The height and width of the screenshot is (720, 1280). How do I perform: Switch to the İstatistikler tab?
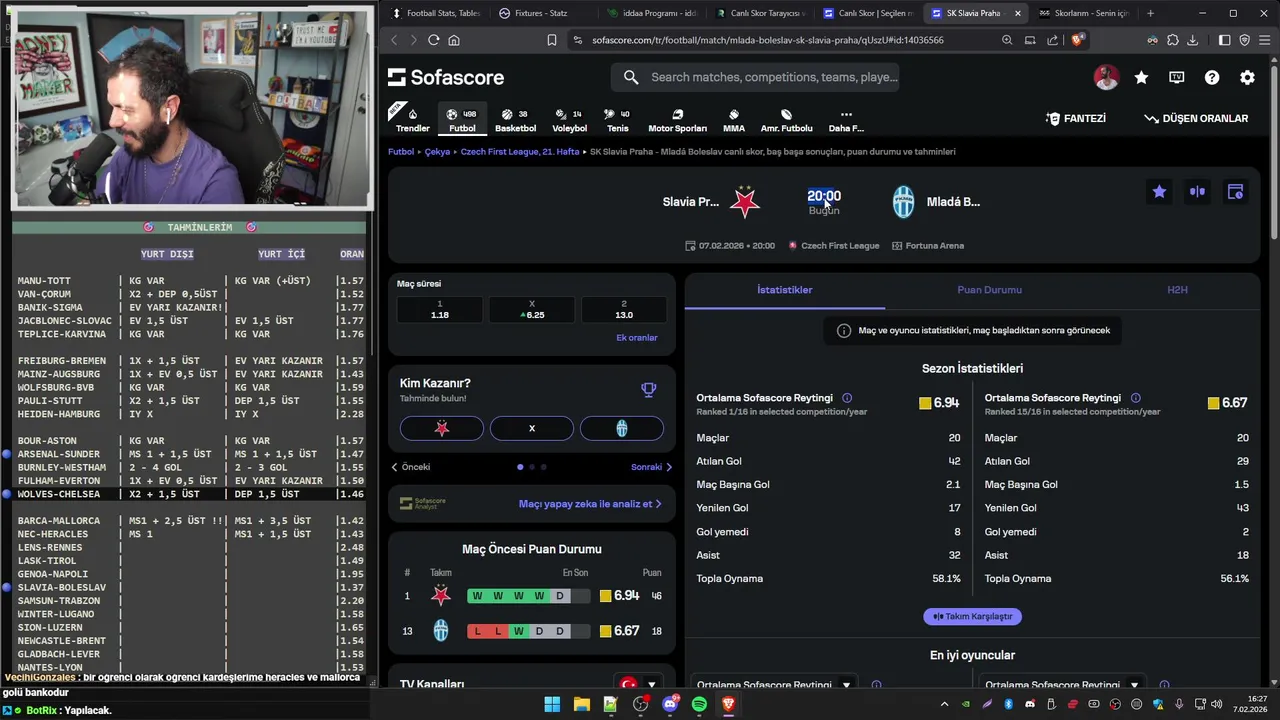[x=785, y=290]
